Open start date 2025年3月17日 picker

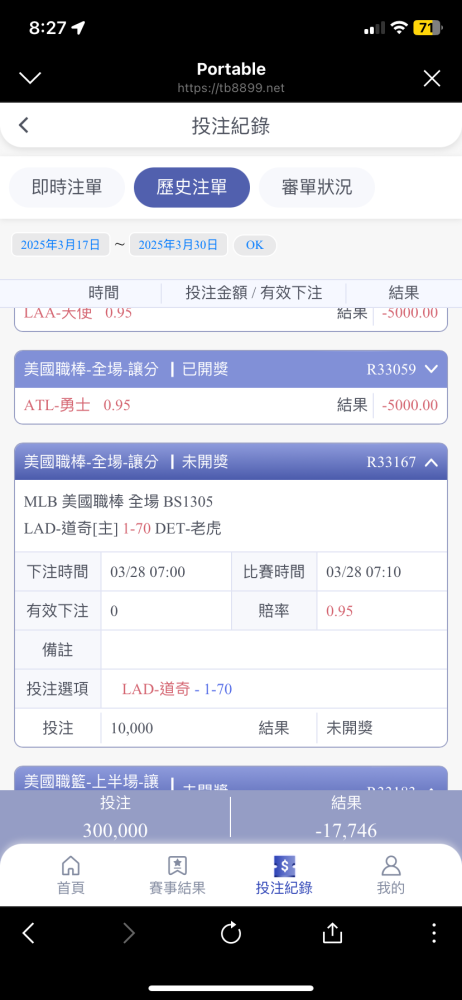(x=61, y=245)
